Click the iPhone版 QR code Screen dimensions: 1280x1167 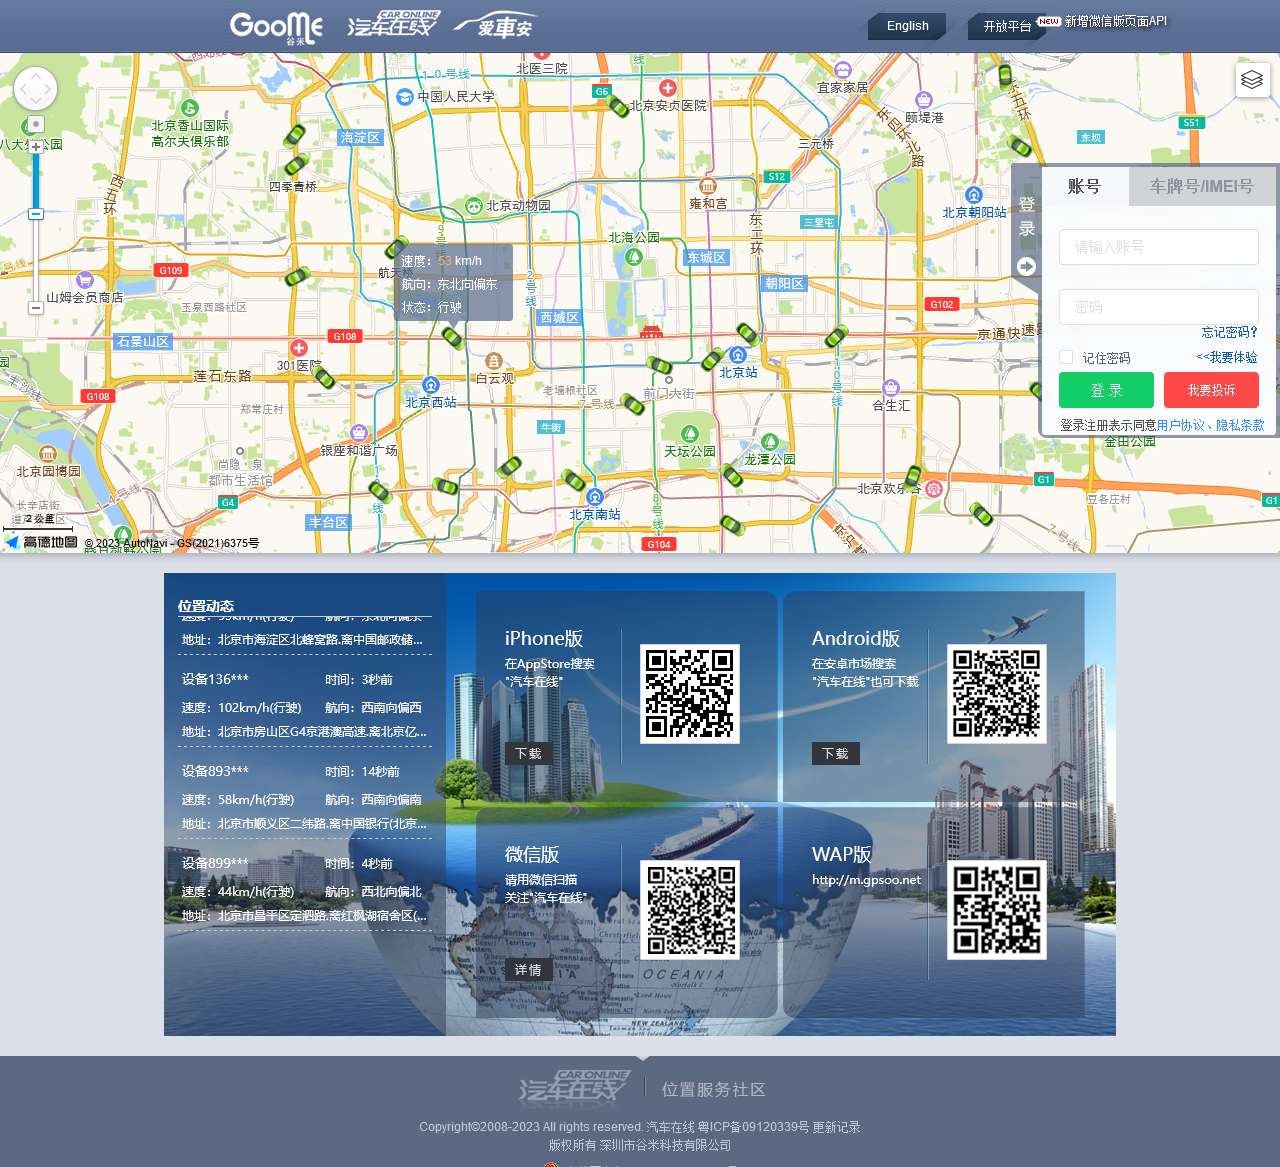point(690,694)
